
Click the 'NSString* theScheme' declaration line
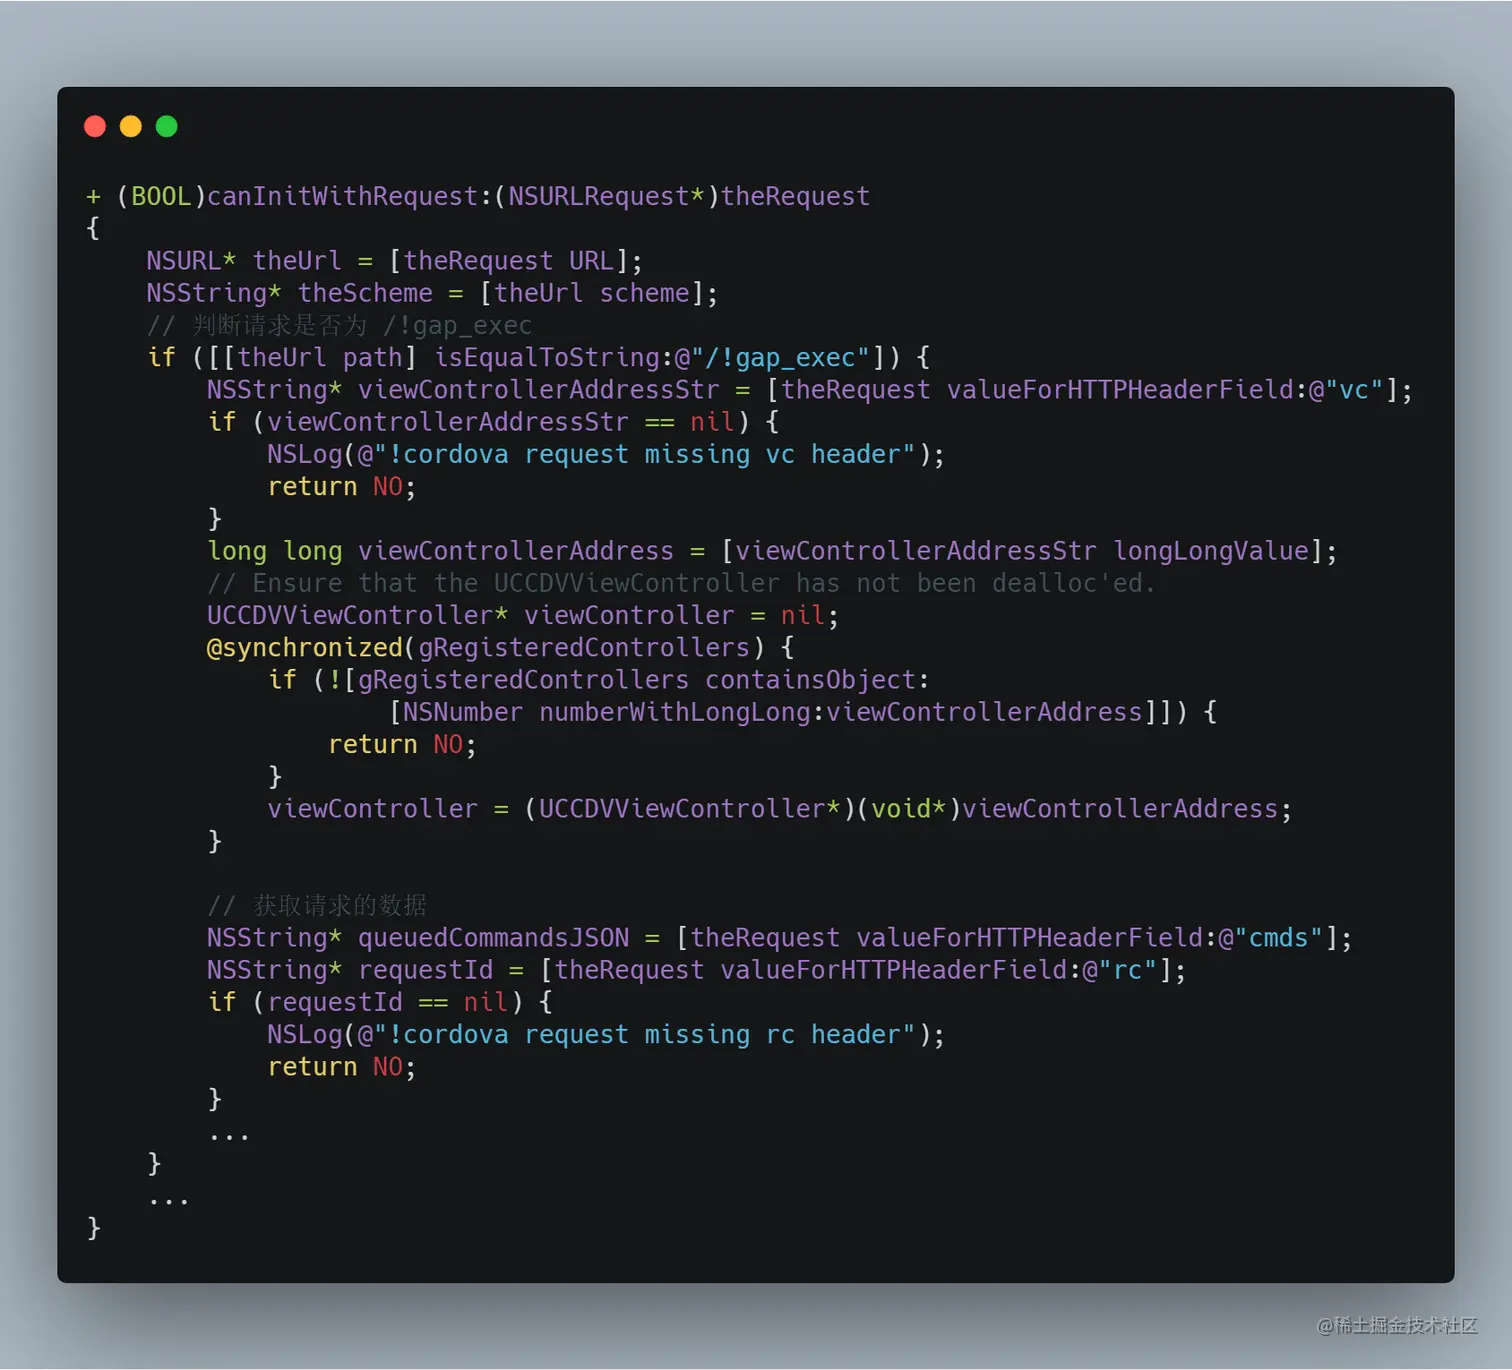pyautogui.click(x=432, y=293)
